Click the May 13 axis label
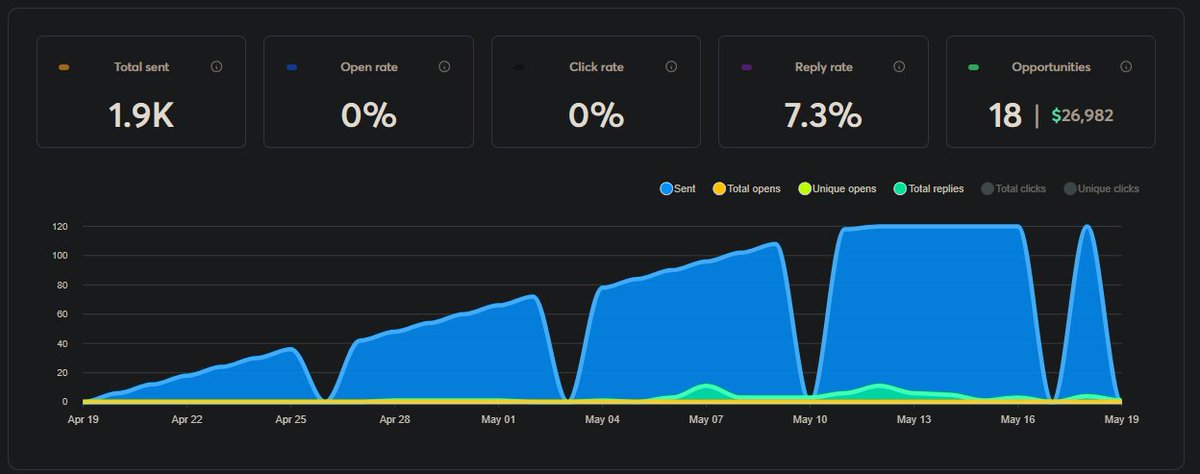This screenshot has height=474, width=1200. pos(914,420)
